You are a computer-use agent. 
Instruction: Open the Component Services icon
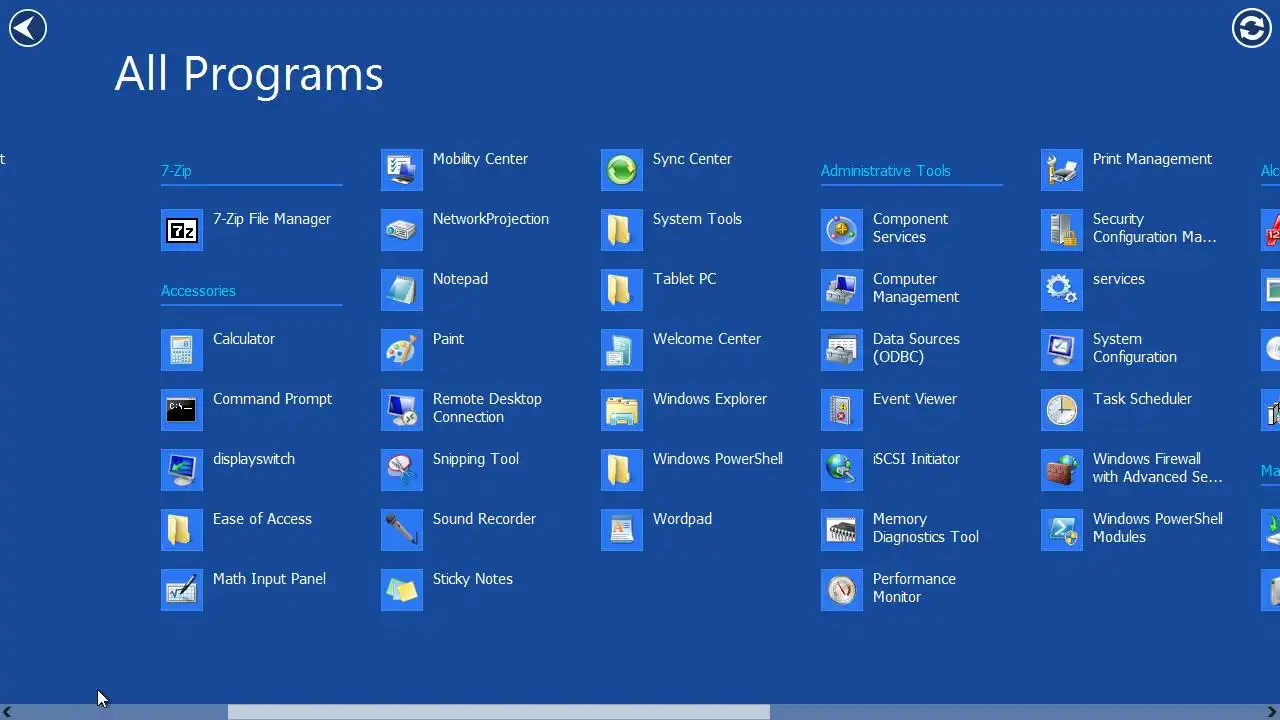tap(842, 230)
